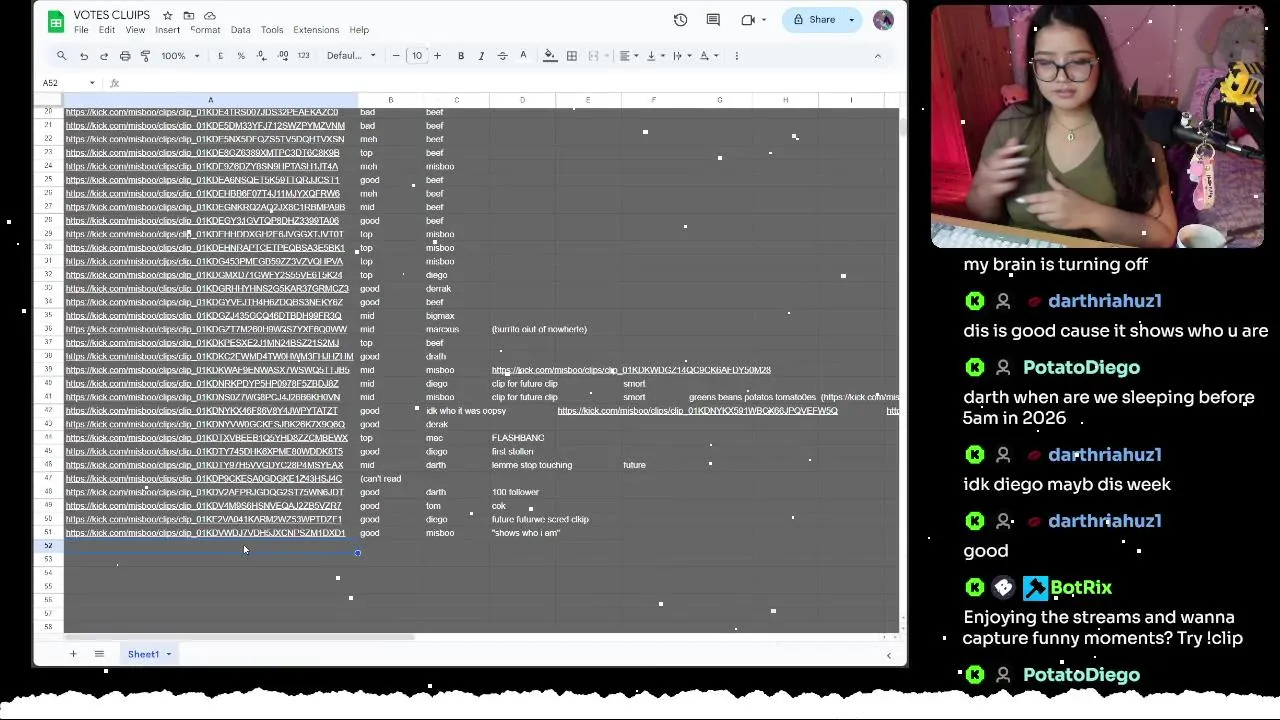Open the name box A52 dropdown
1280x720 pixels.
tap(92, 83)
